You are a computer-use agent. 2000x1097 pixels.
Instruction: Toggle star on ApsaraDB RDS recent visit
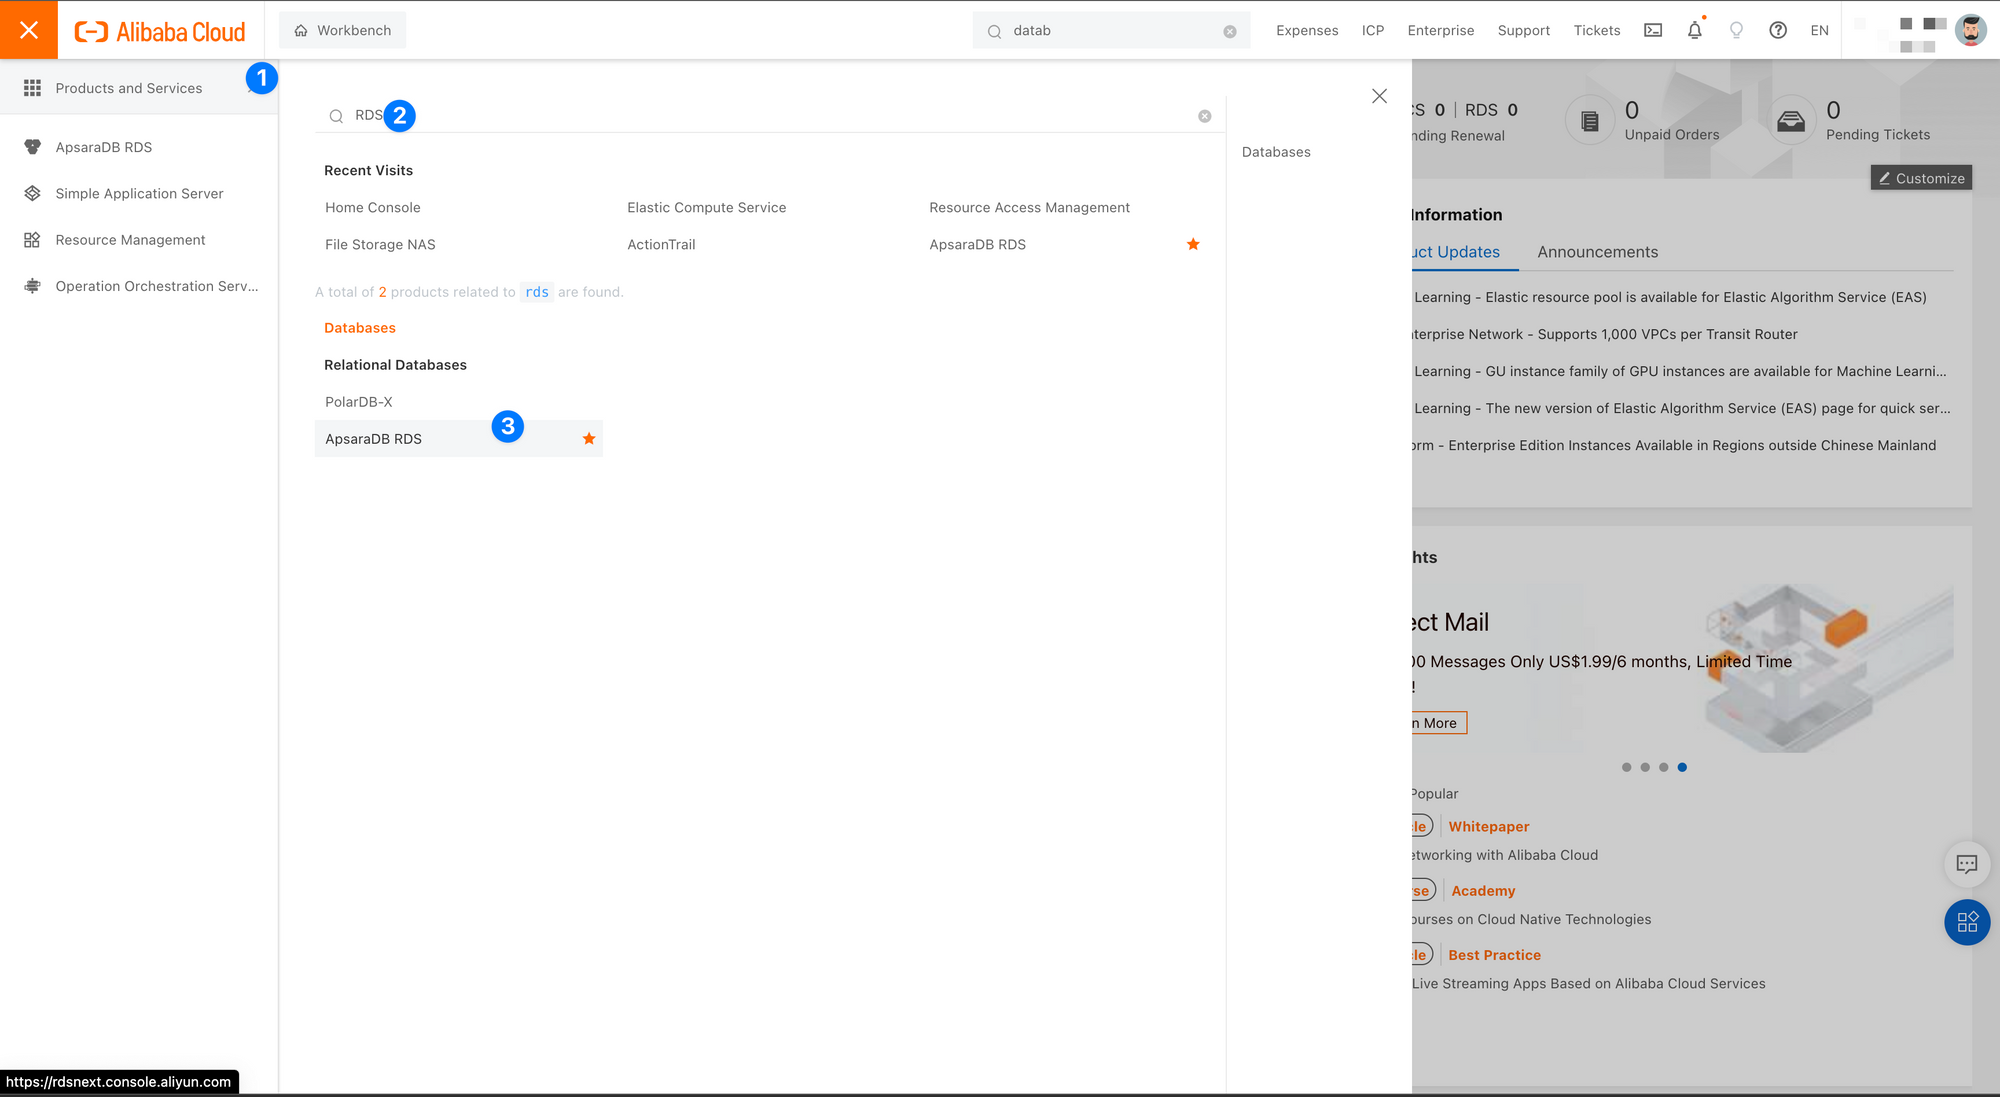(x=1193, y=244)
